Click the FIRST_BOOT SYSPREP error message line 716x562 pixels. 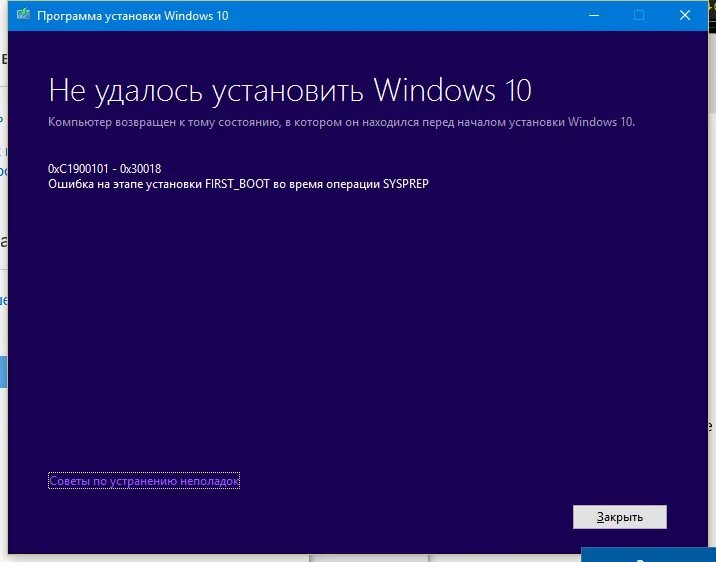(238, 184)
